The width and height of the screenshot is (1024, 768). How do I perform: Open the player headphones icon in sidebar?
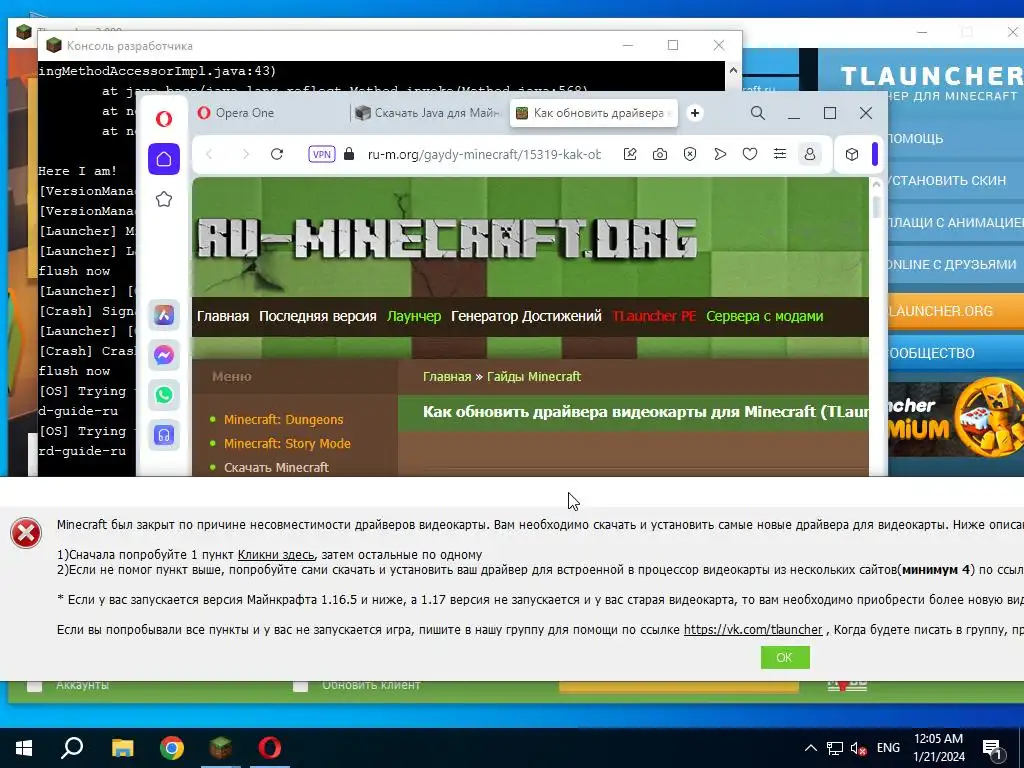click(x=164, y=435)
